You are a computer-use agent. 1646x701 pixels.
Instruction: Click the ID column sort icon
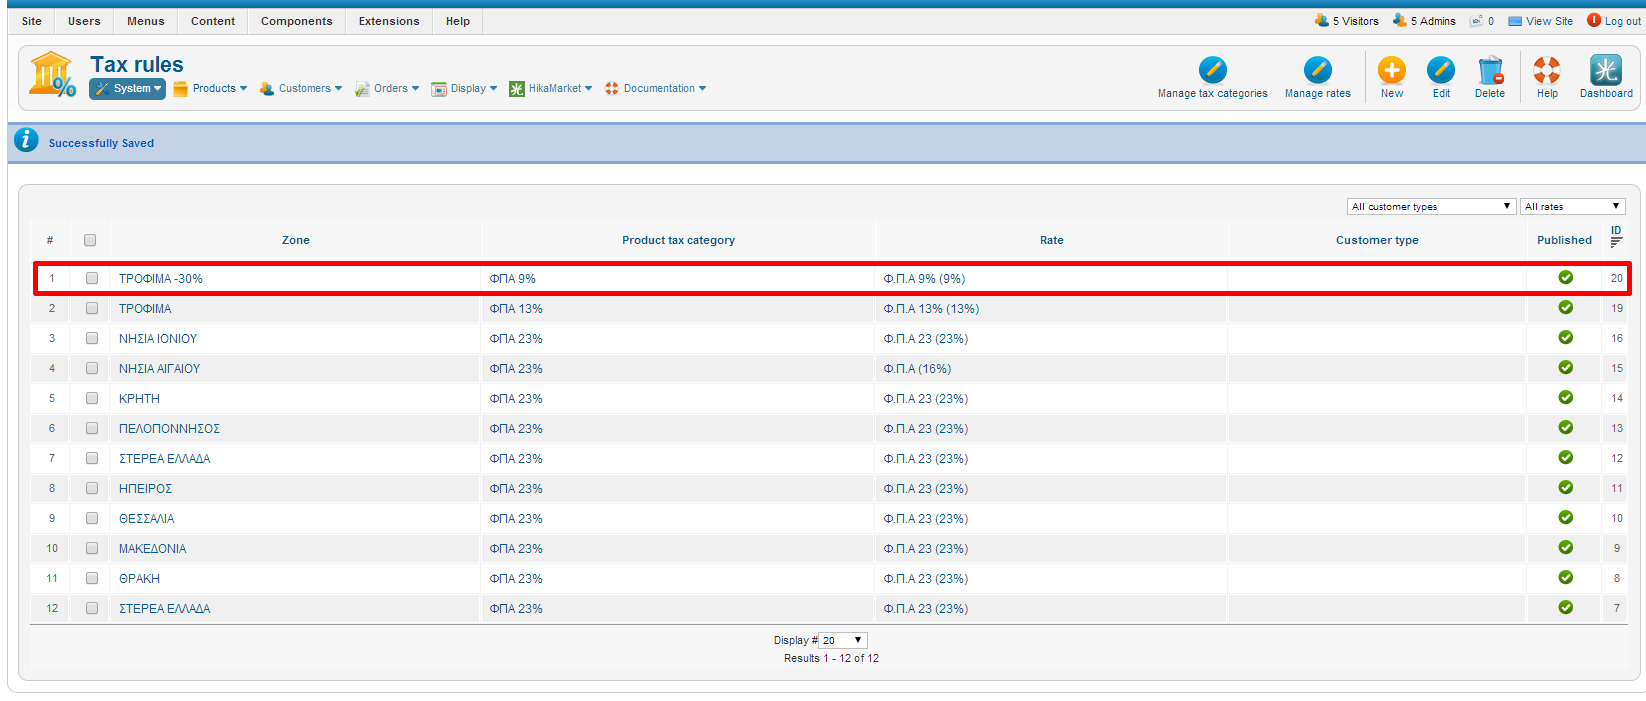click(x=1616, y=241)
